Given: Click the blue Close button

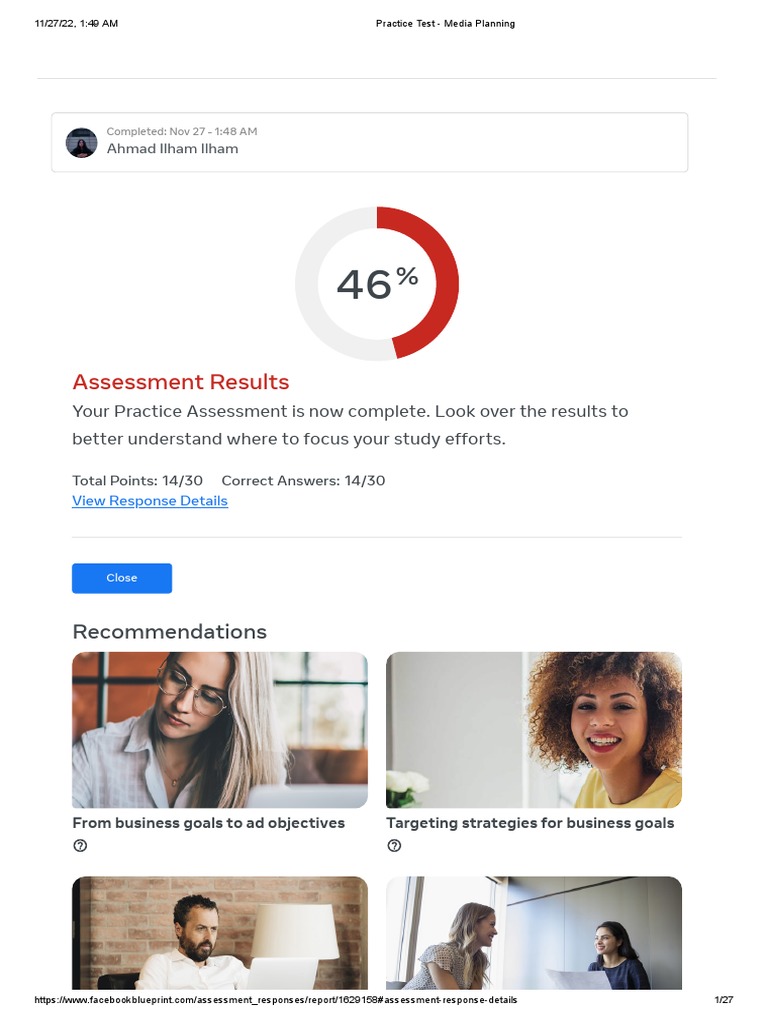Looking at the screenshot, I should 122,578.
